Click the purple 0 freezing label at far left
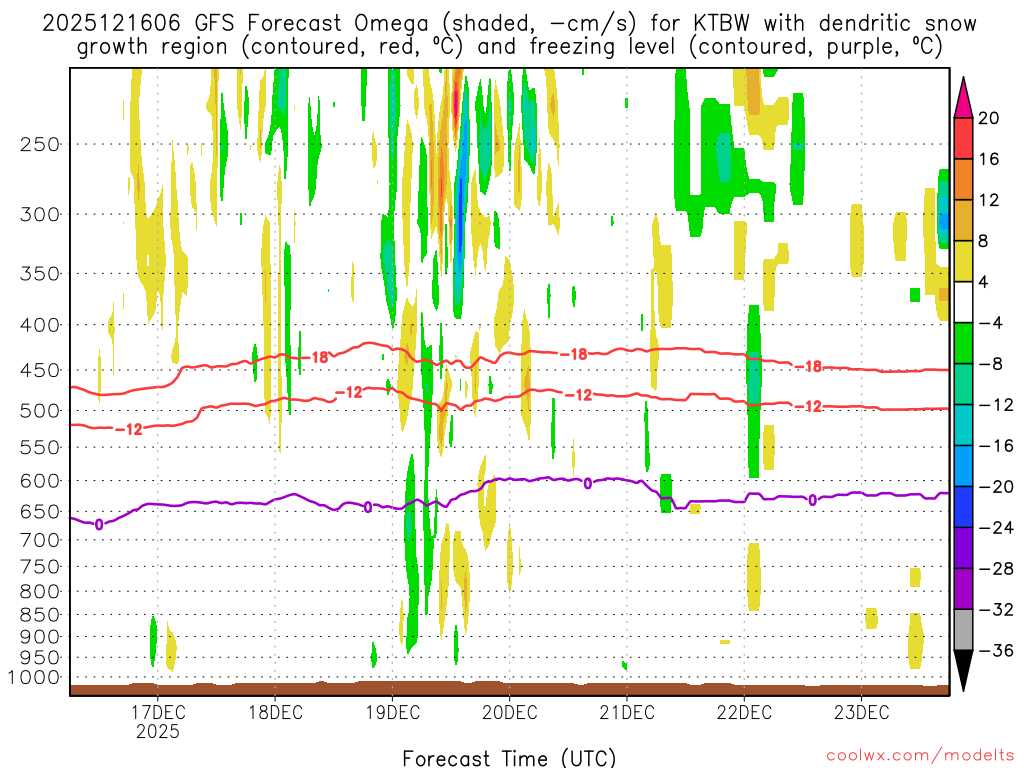This screenshot has height=768, width=1024. pyautogui.click(x=99, y=524)
